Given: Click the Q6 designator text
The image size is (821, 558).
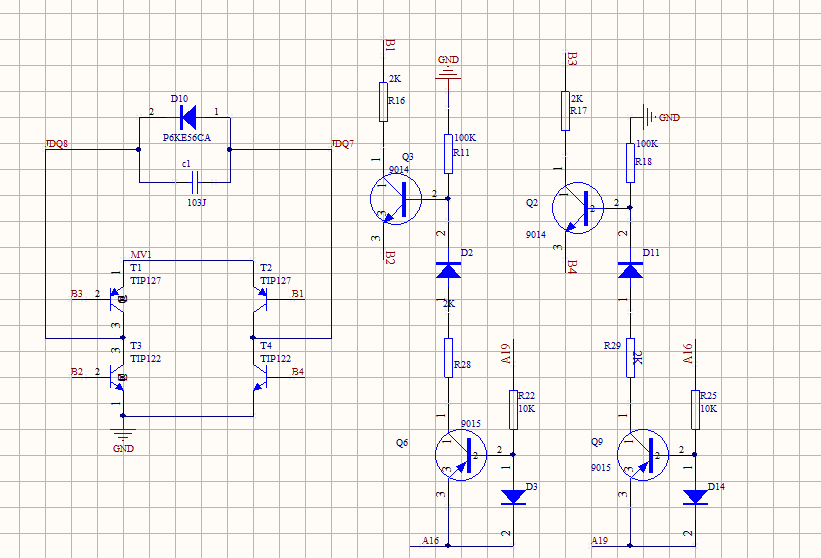Looking at the screenshot, I should 402,443.
